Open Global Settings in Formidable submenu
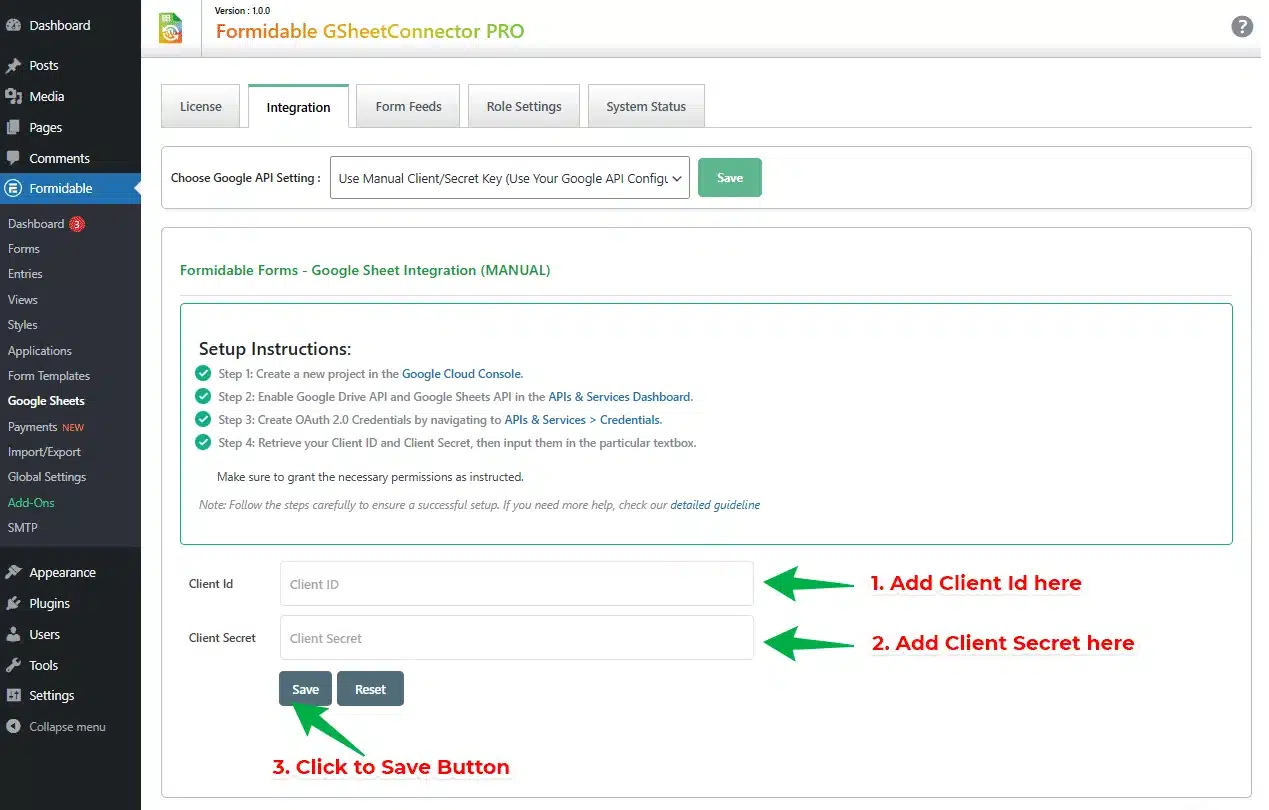 [47, 477]
